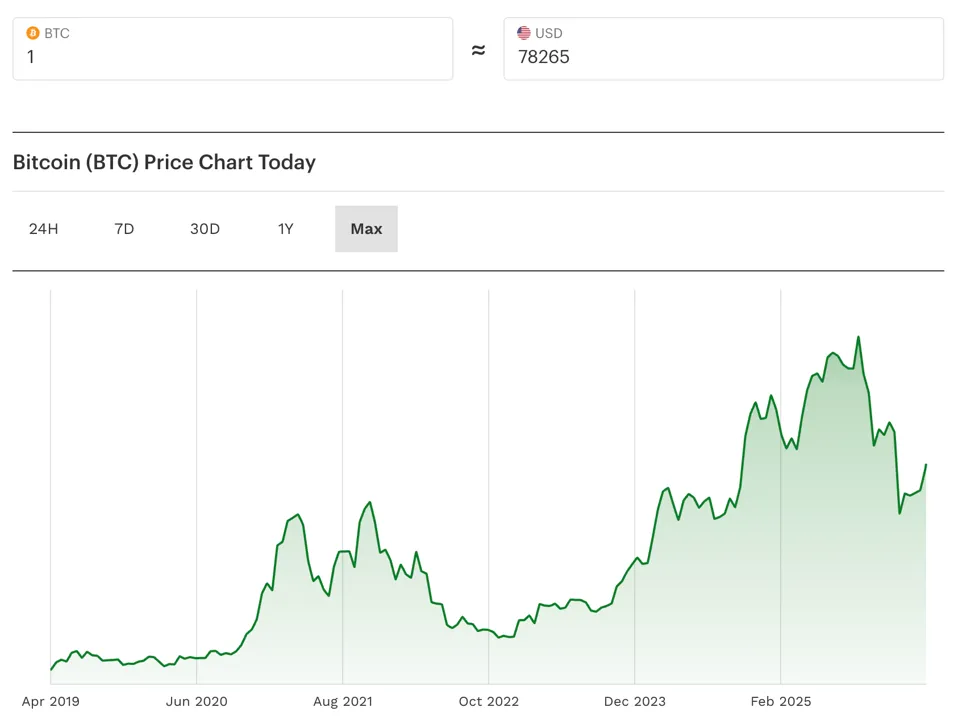Show the 30D price chart
This screenshot has height=728, width=958.
205,229
